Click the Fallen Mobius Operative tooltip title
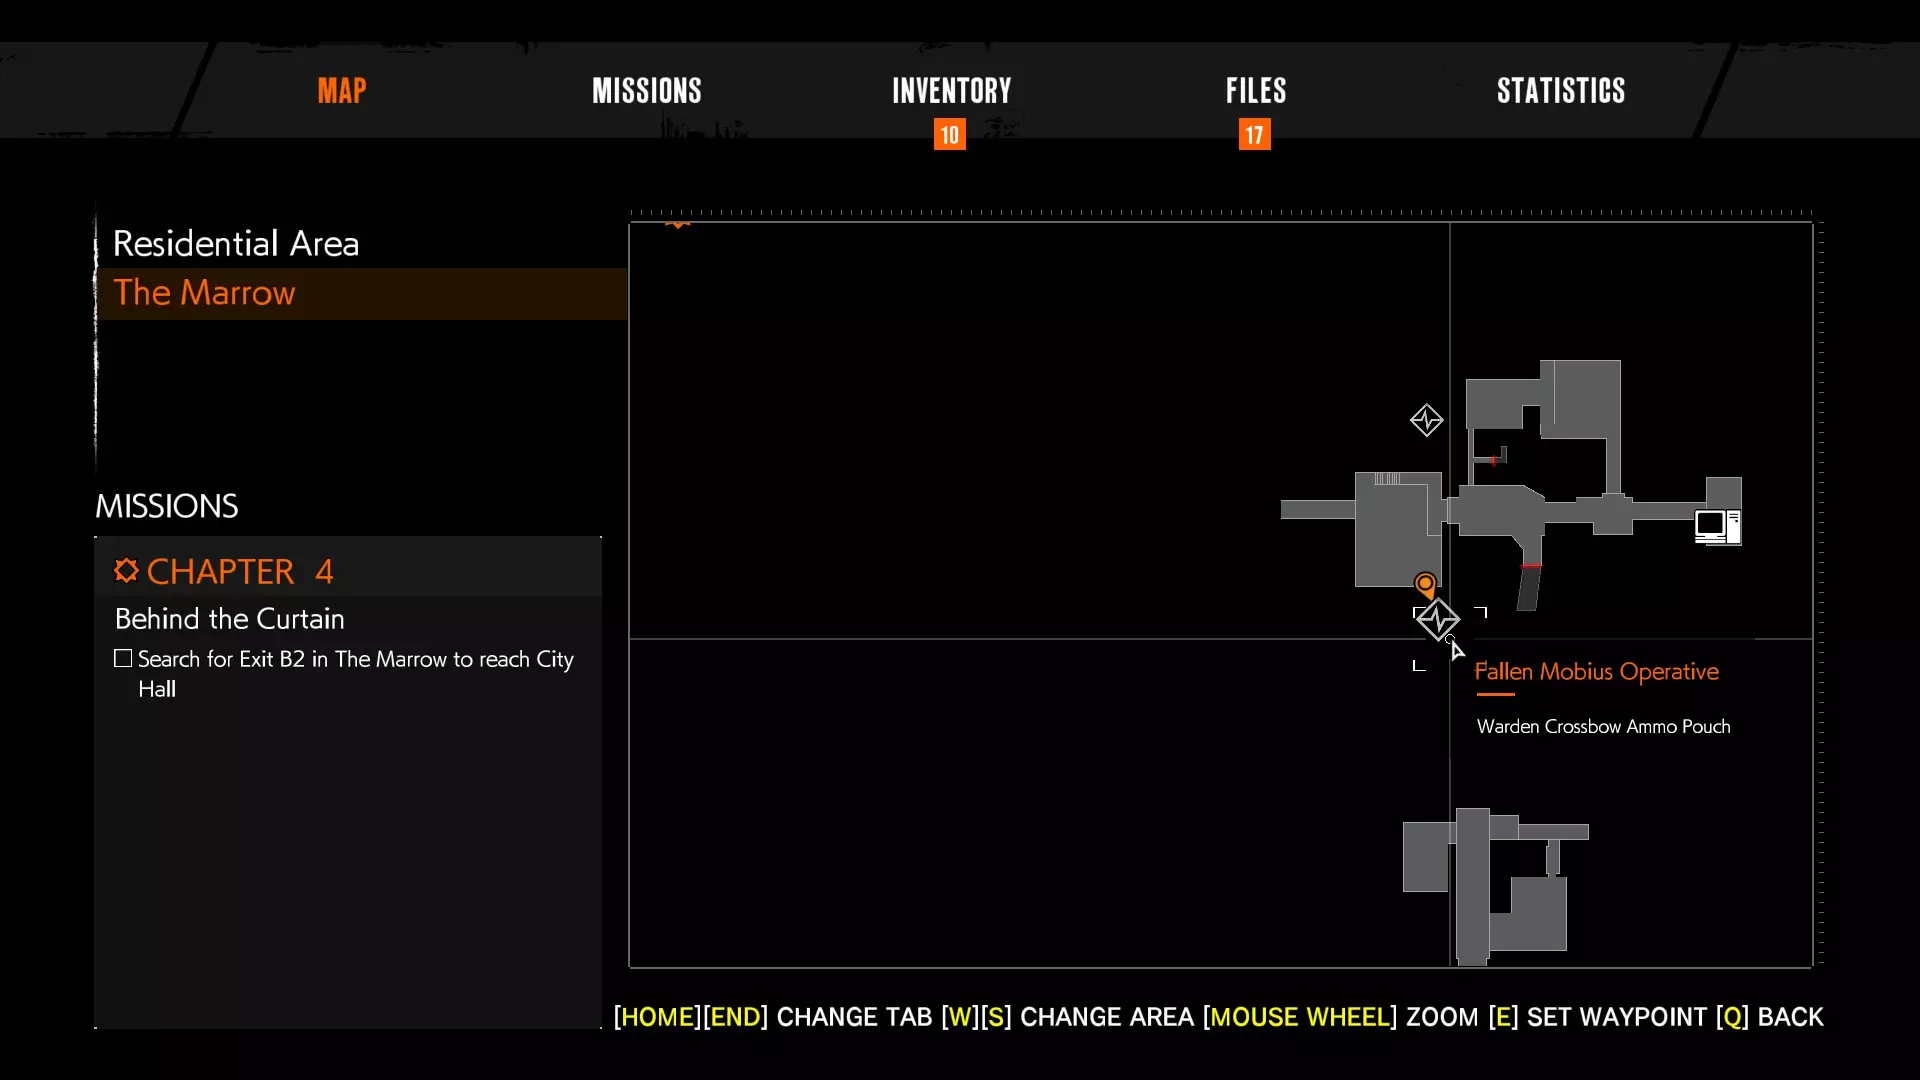This screenshot has height=1080, width=1920. point(1596,672)
